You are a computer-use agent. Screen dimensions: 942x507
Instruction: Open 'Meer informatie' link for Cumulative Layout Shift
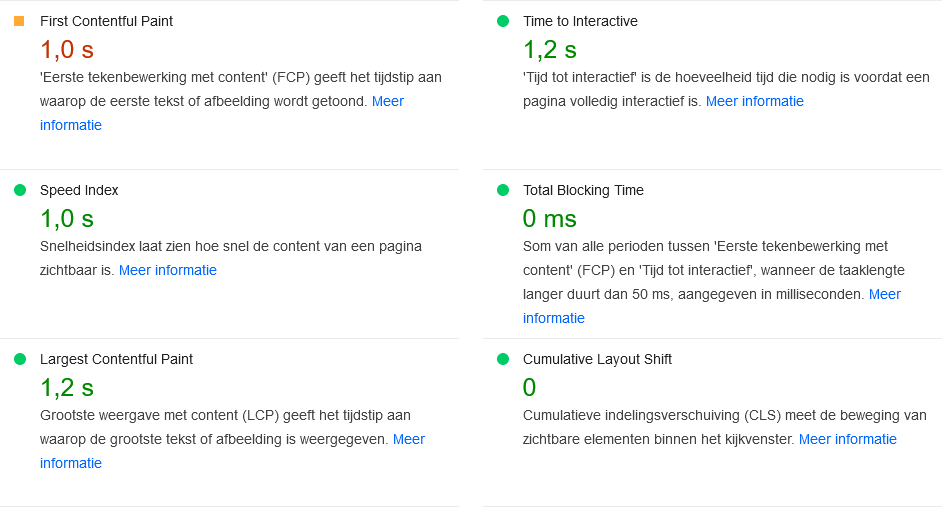pyautogui.click(x=847, y=439)
